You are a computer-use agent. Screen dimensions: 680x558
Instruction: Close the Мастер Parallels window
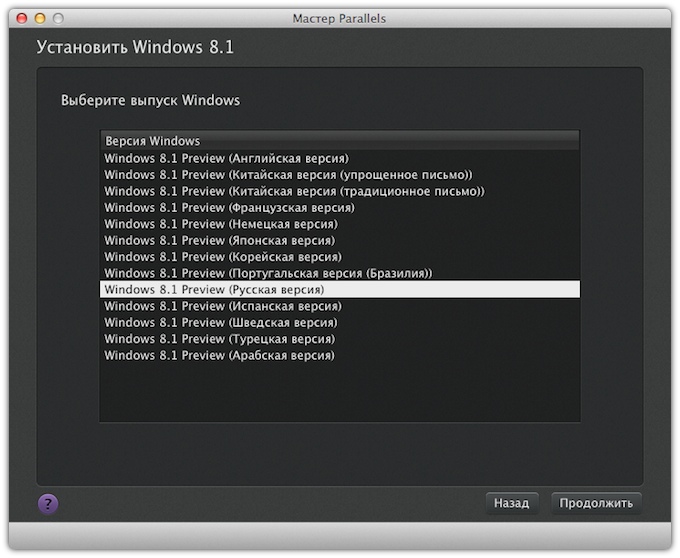coord(22,18)
